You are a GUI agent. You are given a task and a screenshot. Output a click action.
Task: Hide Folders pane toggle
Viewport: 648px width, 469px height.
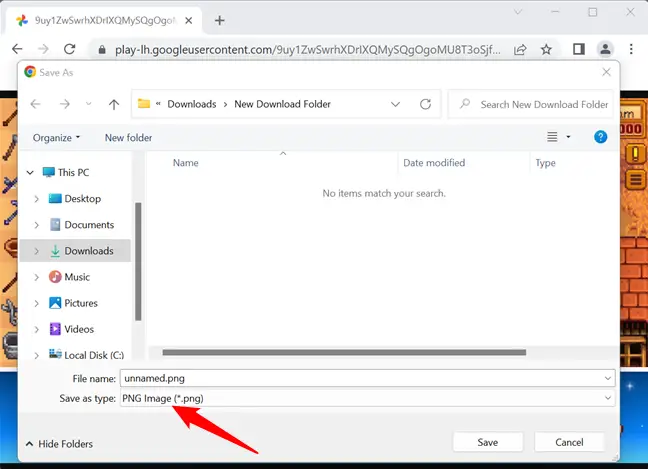tap(59, 444)
